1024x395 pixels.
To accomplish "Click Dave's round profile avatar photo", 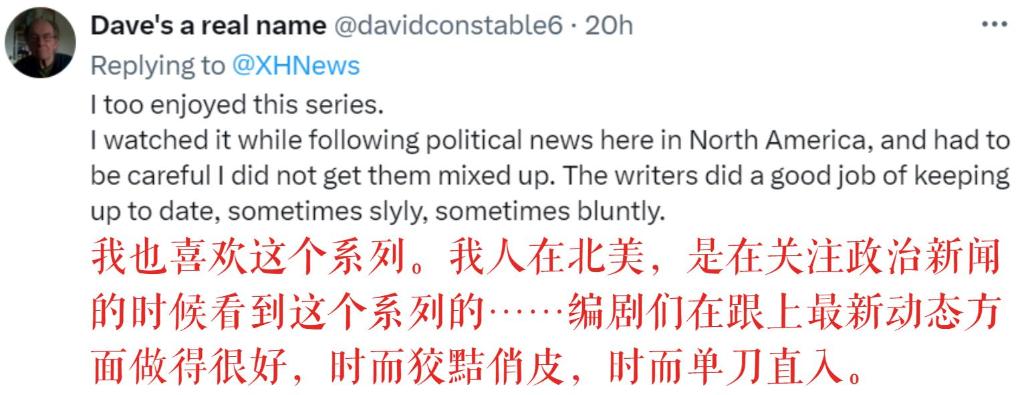I will pyautogui.click(x=40, y=42).
